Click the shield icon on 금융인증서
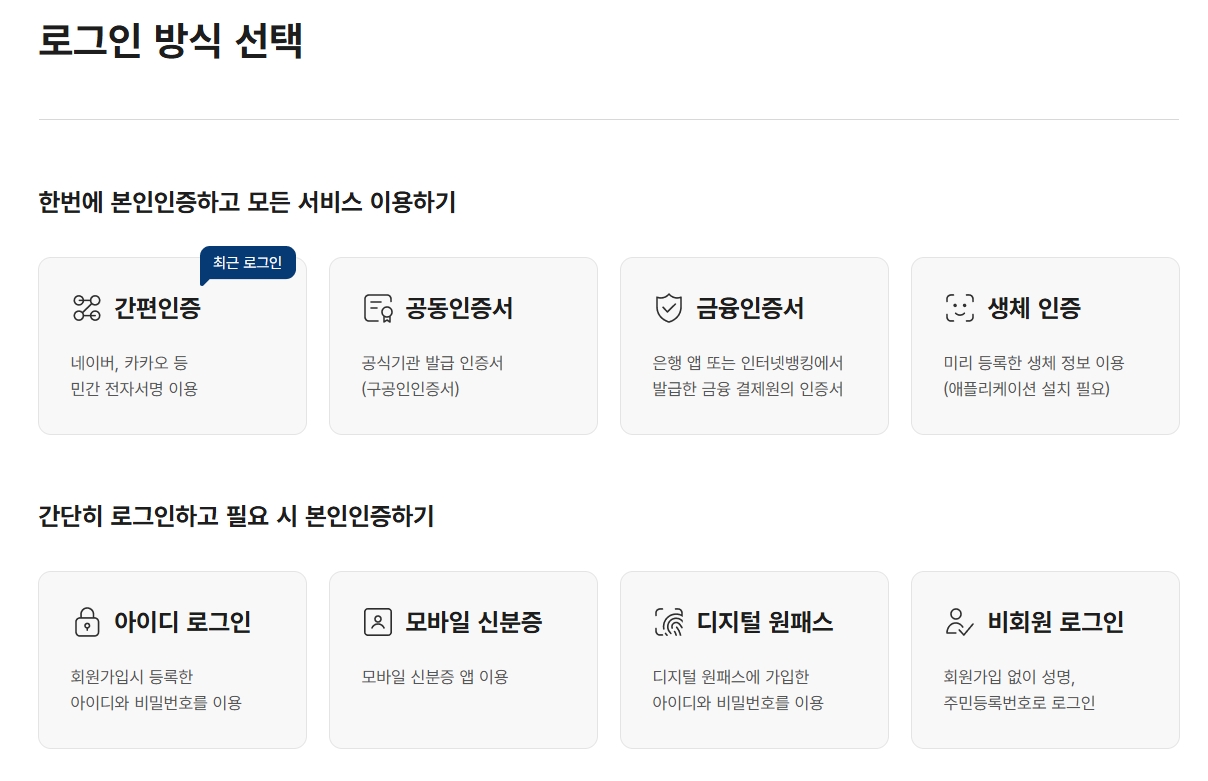1208x781 pixels. point(668,309)
